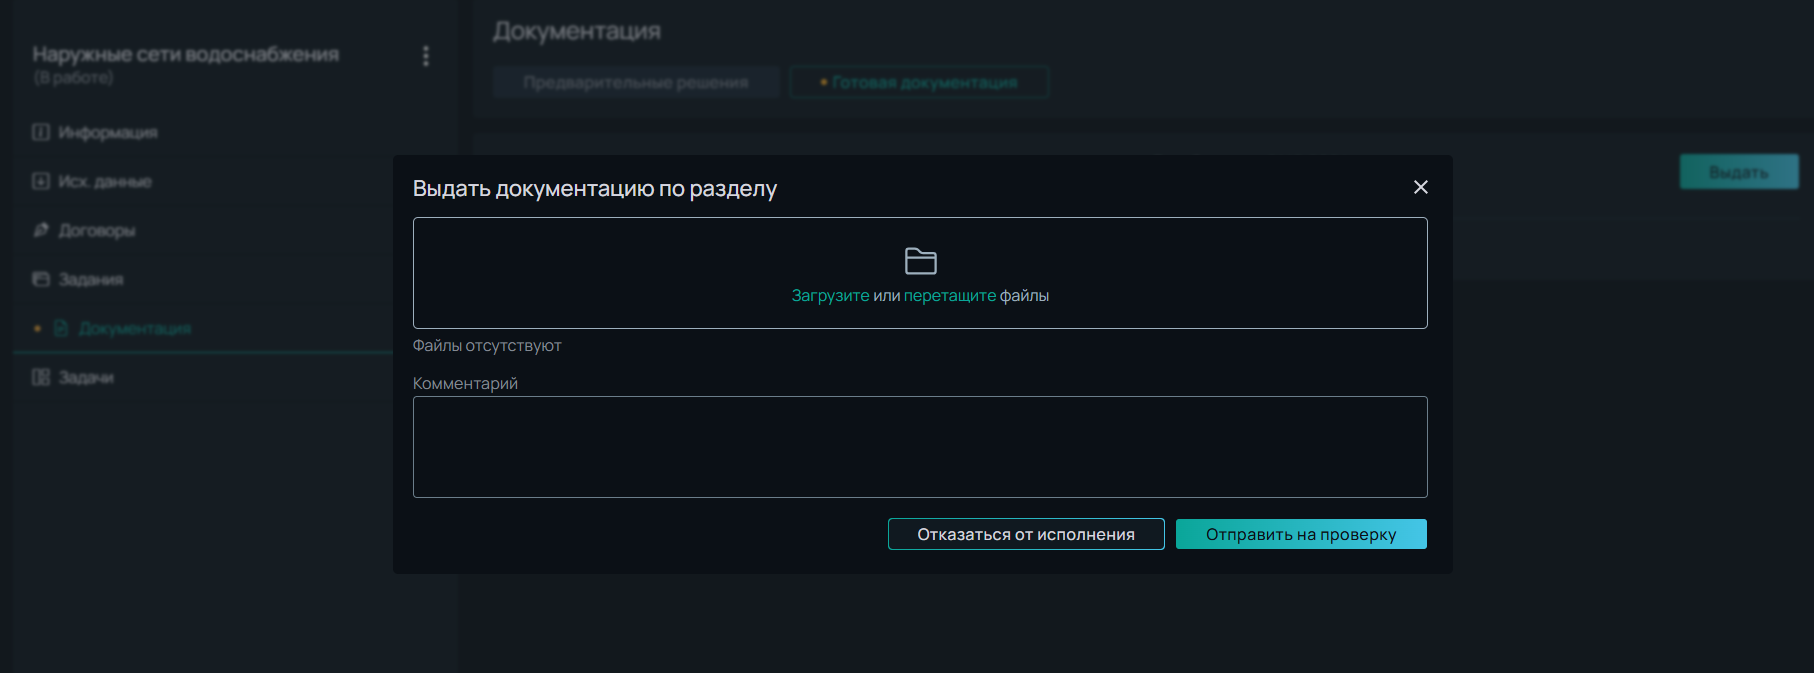Click the Задания sidebar icon
Image resolution: width=1814 pixels, height=673 pixels.
click(x=41, y=279)
